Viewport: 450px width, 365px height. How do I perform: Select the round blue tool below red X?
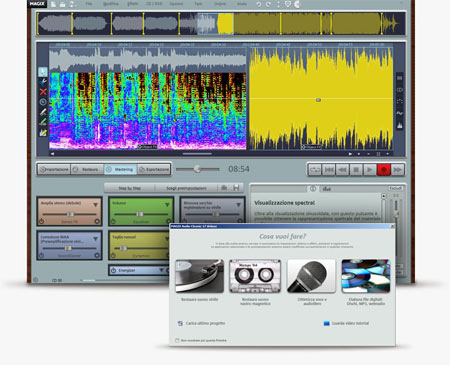pyautogui.click(x=43, y=102)
